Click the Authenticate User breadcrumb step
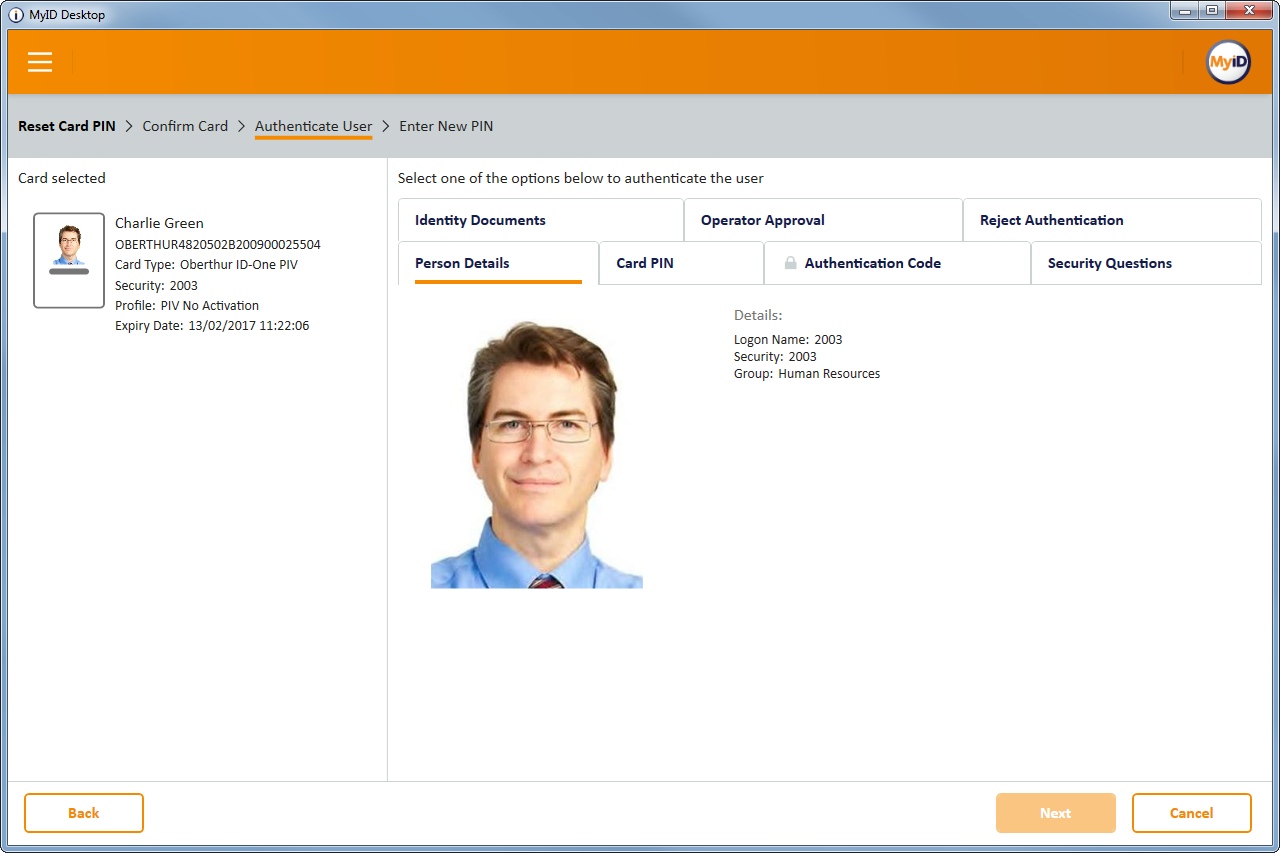The height and width of the screenshot is (853, 1280). pyautogui.click(x=313, y=126)
